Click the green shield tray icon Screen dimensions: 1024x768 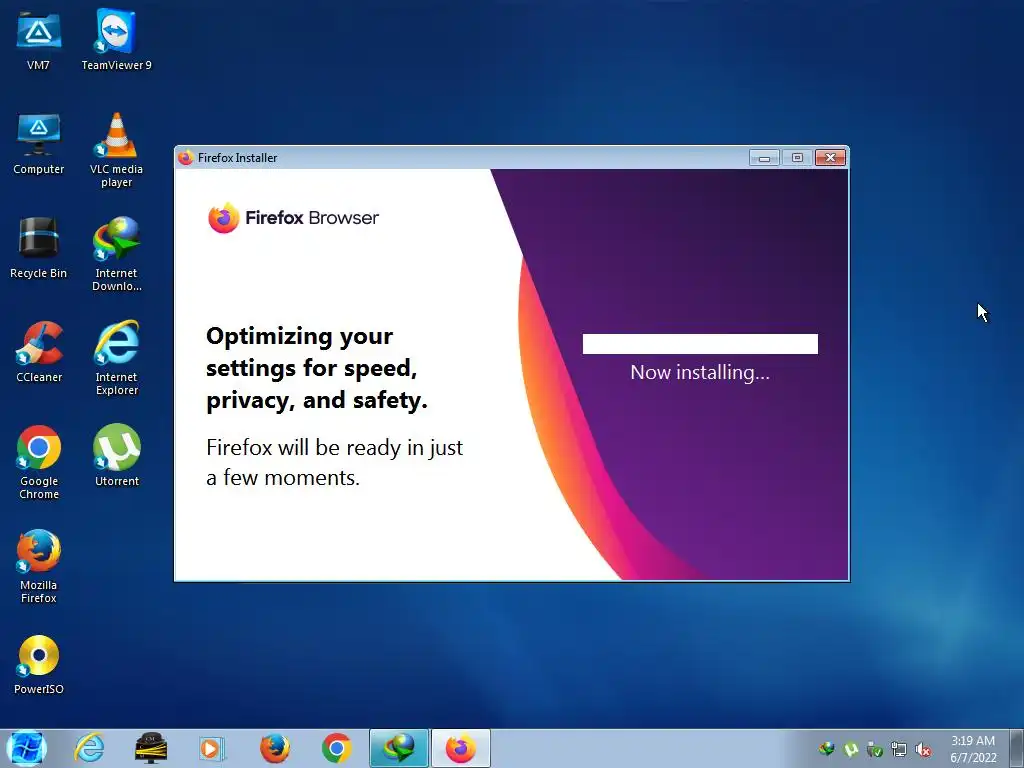pos(875,749)
